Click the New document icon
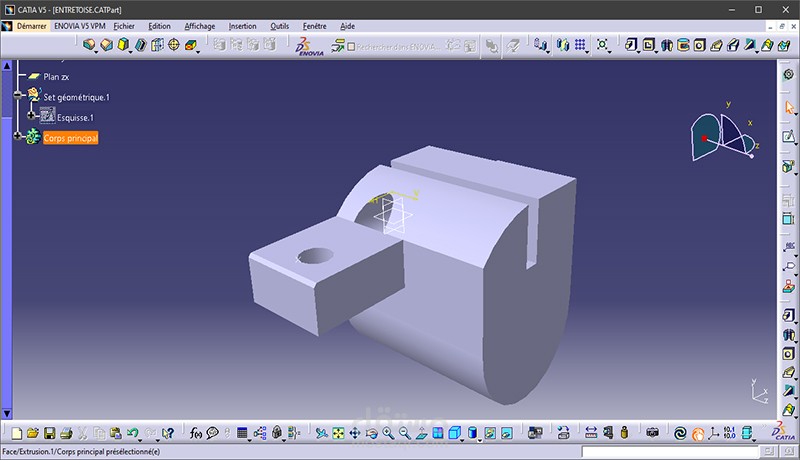Screen dimensions: 800x460 coord(16,433)
